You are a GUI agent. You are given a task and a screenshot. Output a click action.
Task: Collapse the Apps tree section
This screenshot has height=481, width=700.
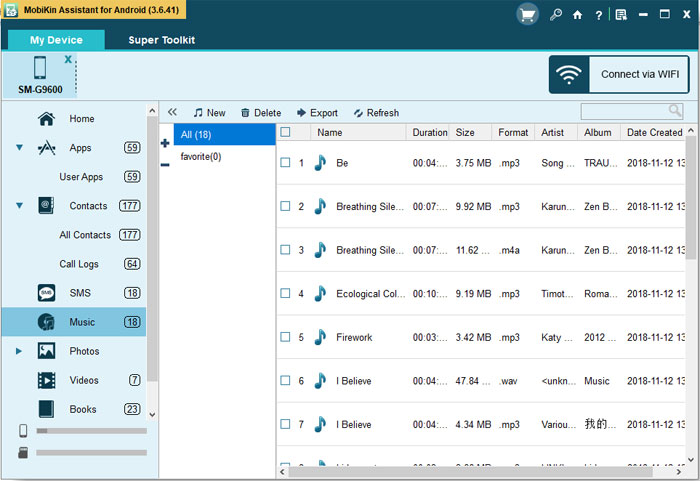(x=20, y=148)
